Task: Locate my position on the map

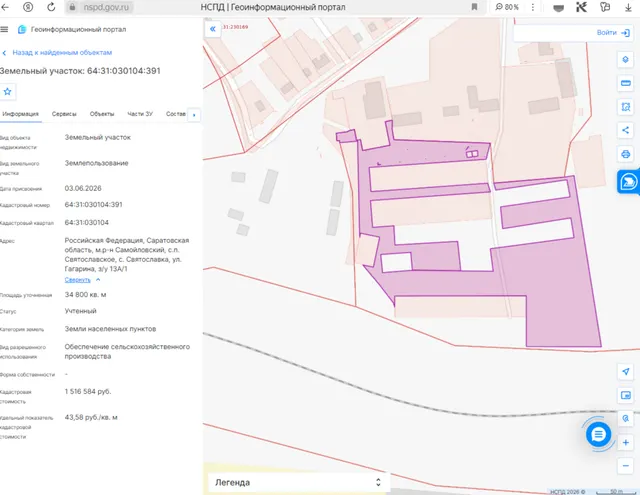Action: (625, 371)
